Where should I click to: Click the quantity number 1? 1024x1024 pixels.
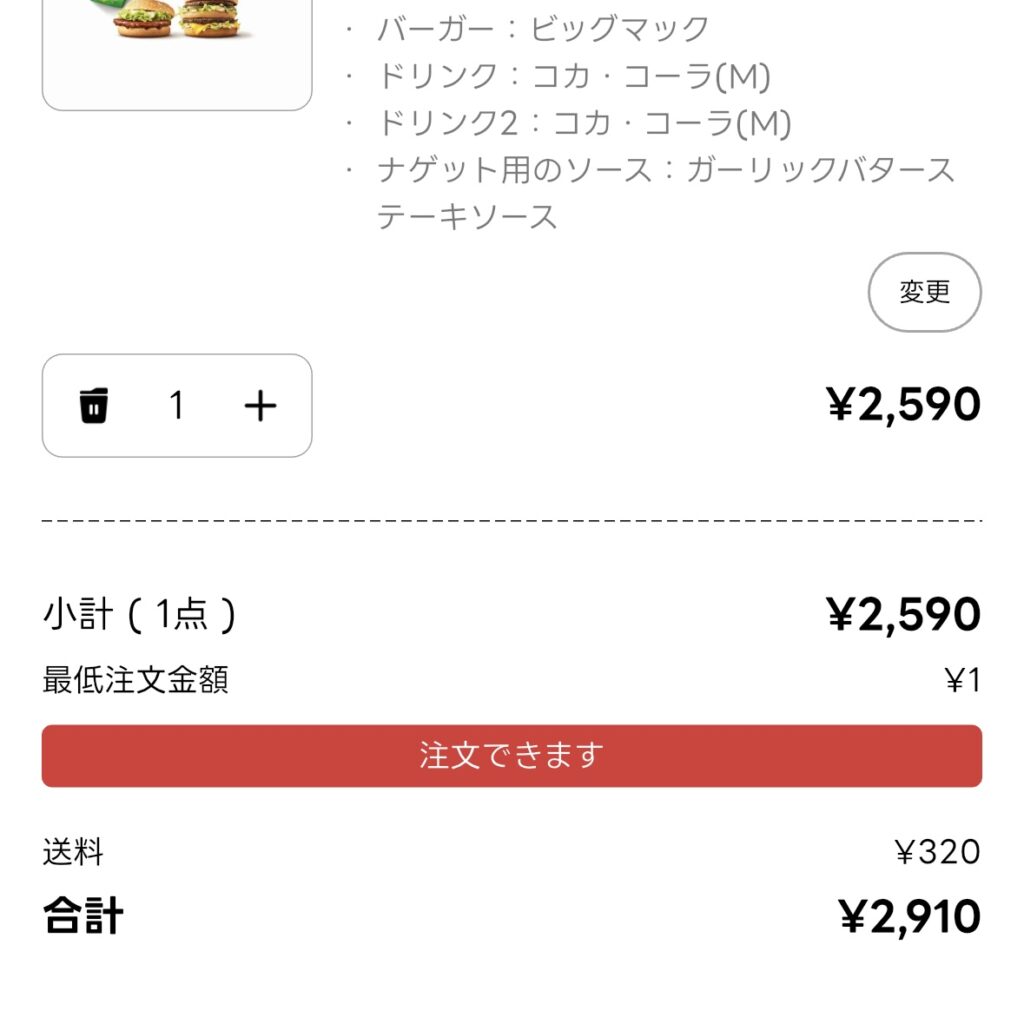click(177, 406)
